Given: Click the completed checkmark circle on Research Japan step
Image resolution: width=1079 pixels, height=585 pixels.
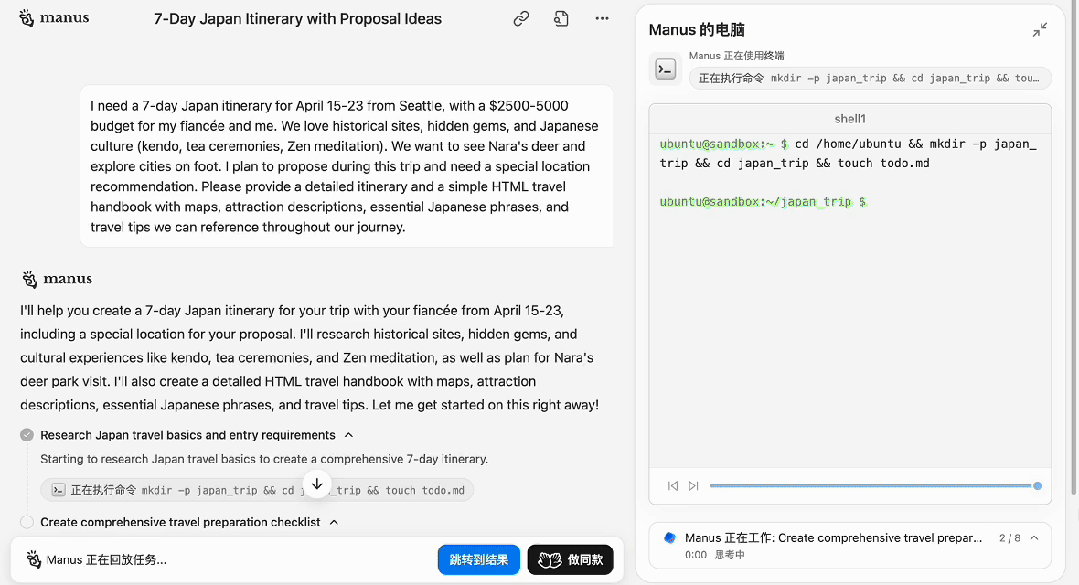Looking at the screenshot, I should pos(25,435).
